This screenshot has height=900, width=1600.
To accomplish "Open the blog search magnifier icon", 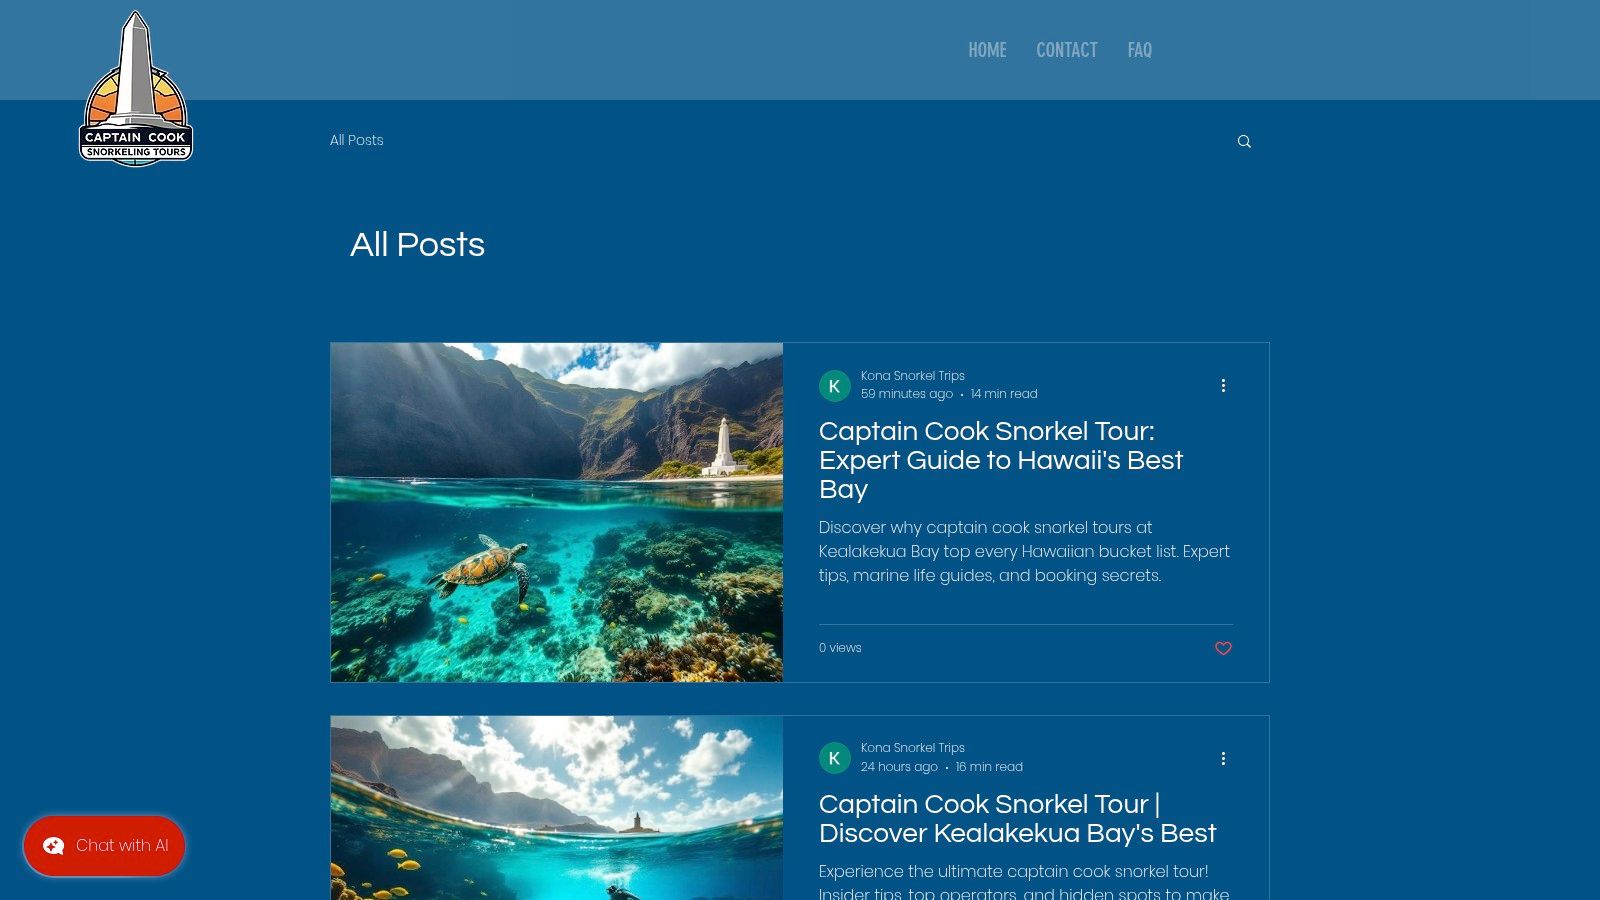I will pyautogui.click(x=1244, y=141).
